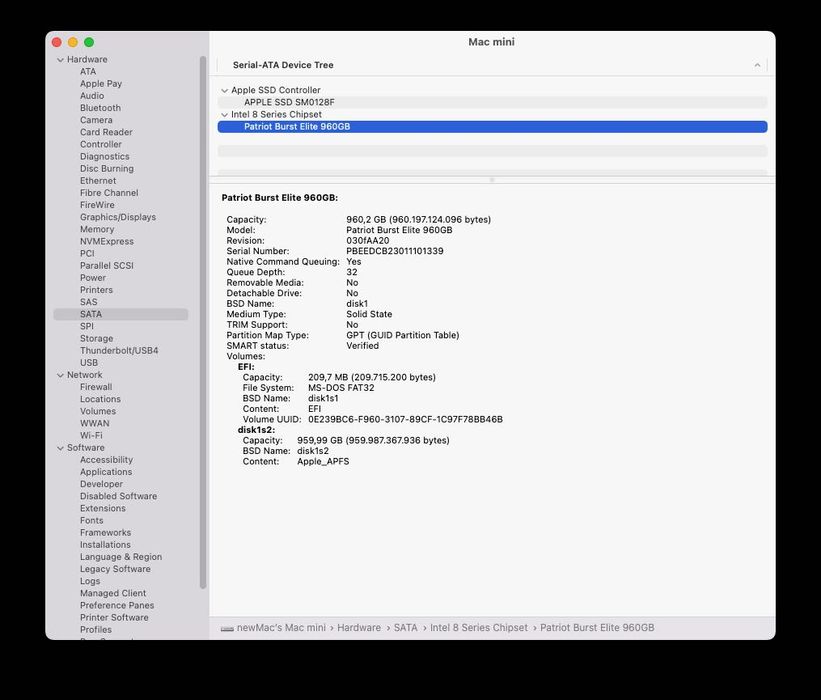Open the Apple Pay sidebar item
This screenshot has width=821, height=700.
101,83
